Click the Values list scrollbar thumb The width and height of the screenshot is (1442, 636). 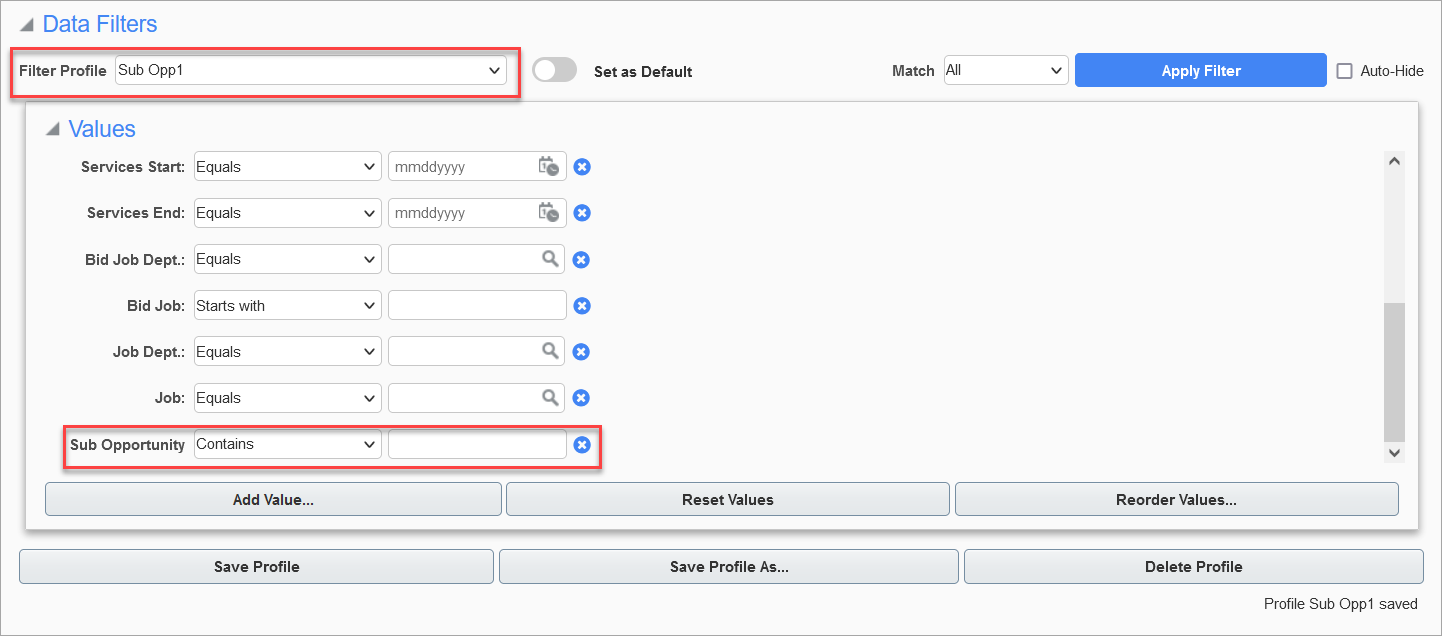(1395, 372)
